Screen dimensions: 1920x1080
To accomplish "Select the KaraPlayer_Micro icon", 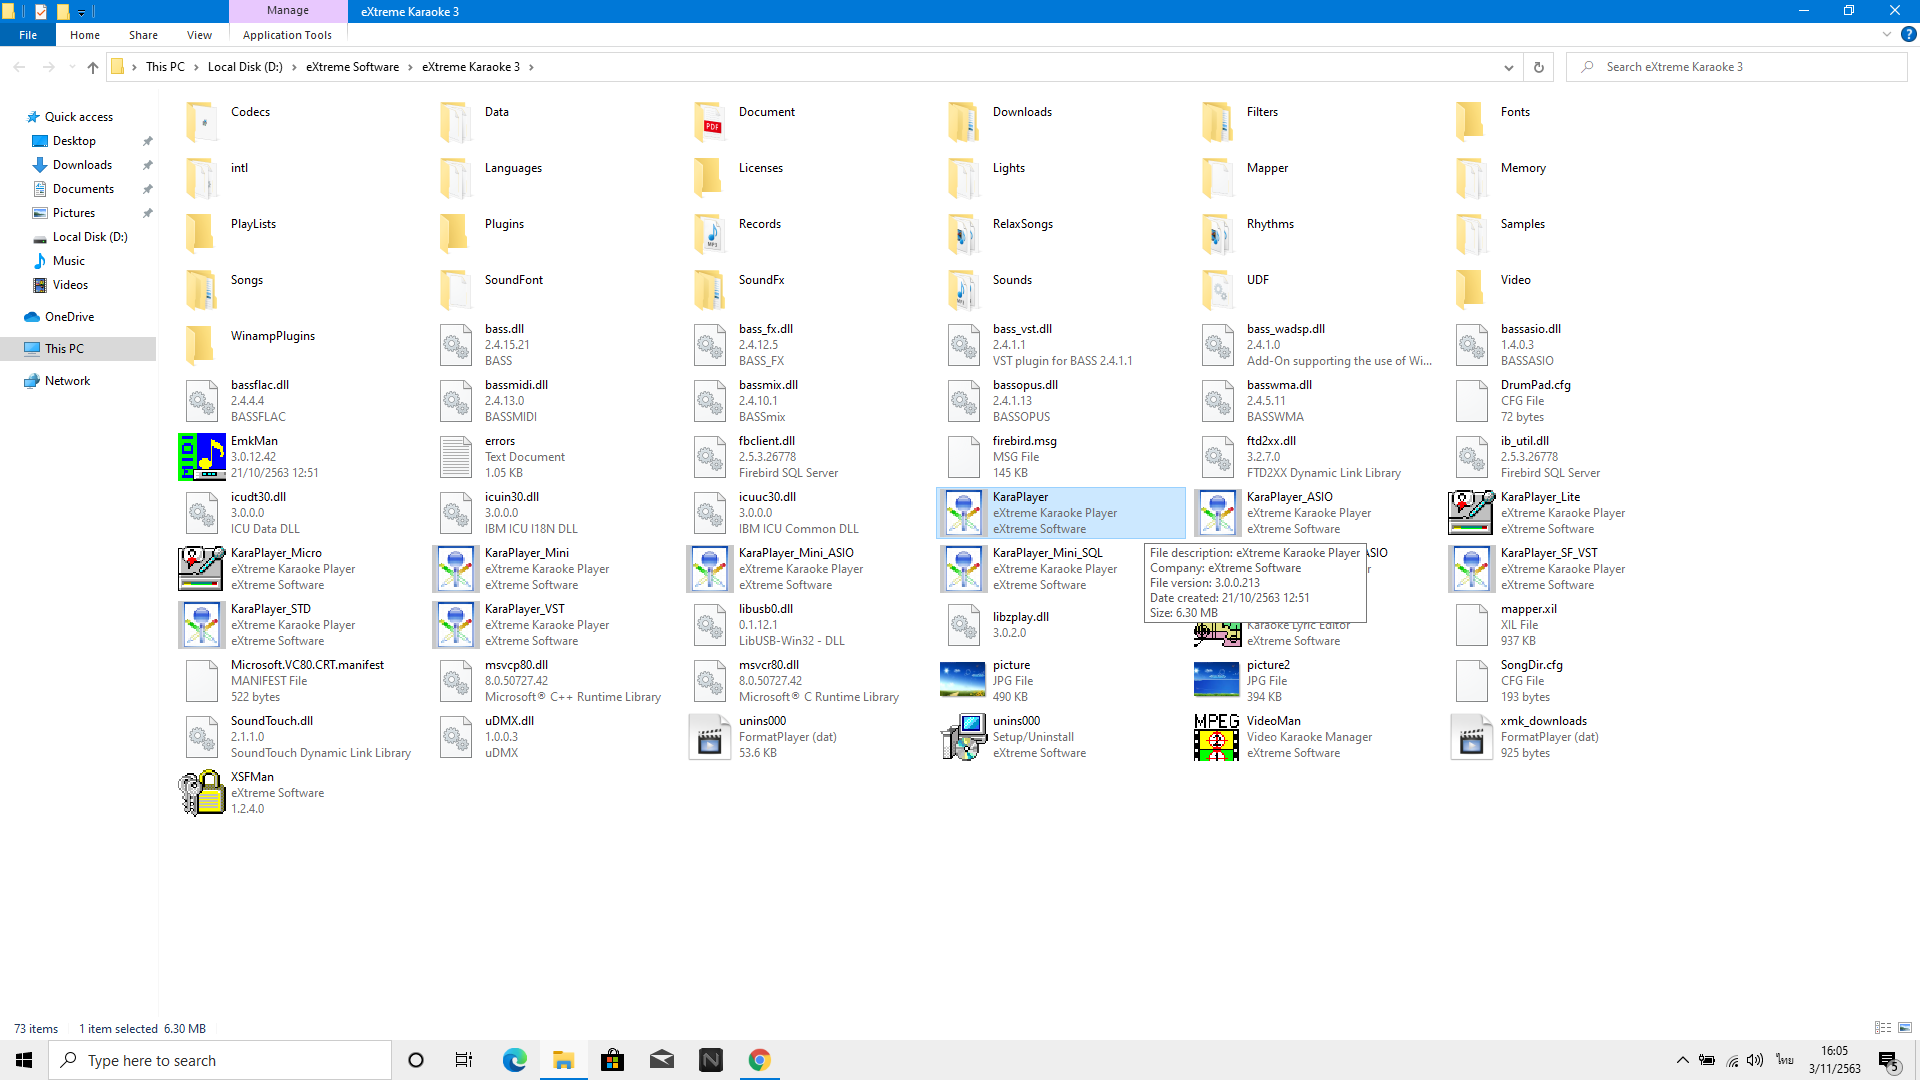I will pyautogui.click(x=202, y=569).
